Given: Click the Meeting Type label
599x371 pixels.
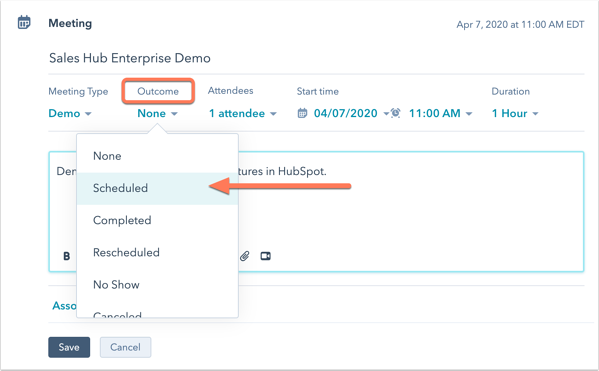Looking at the screenshot, I should (x=78, y=91).
